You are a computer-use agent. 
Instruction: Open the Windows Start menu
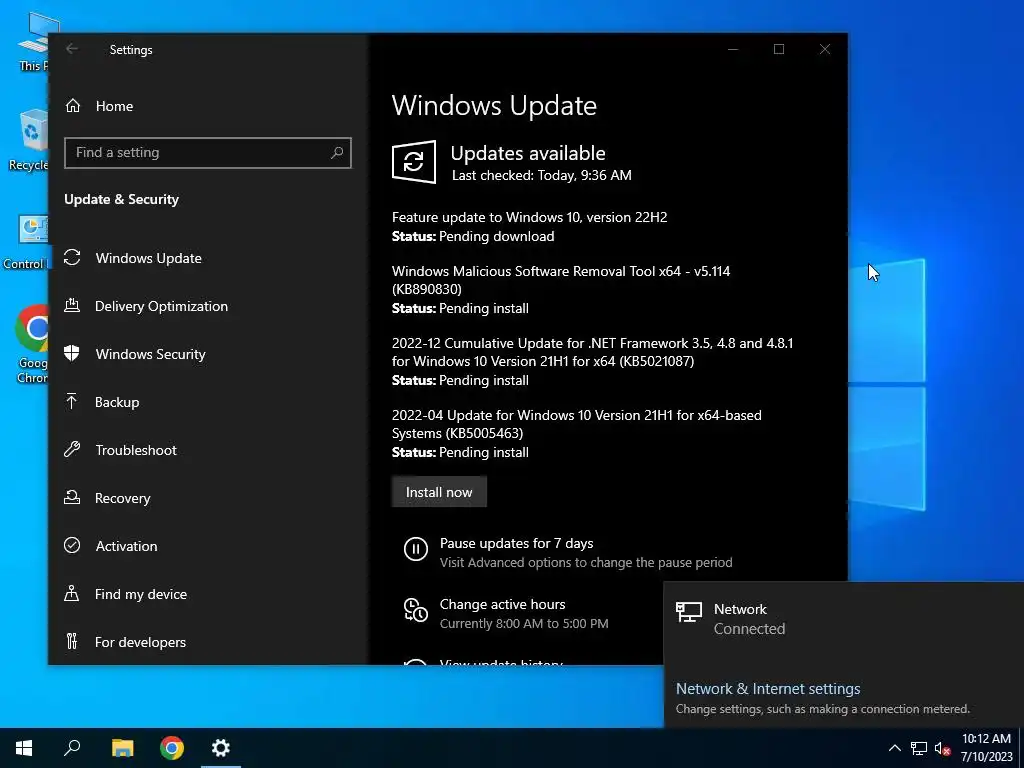coord(24,748)
